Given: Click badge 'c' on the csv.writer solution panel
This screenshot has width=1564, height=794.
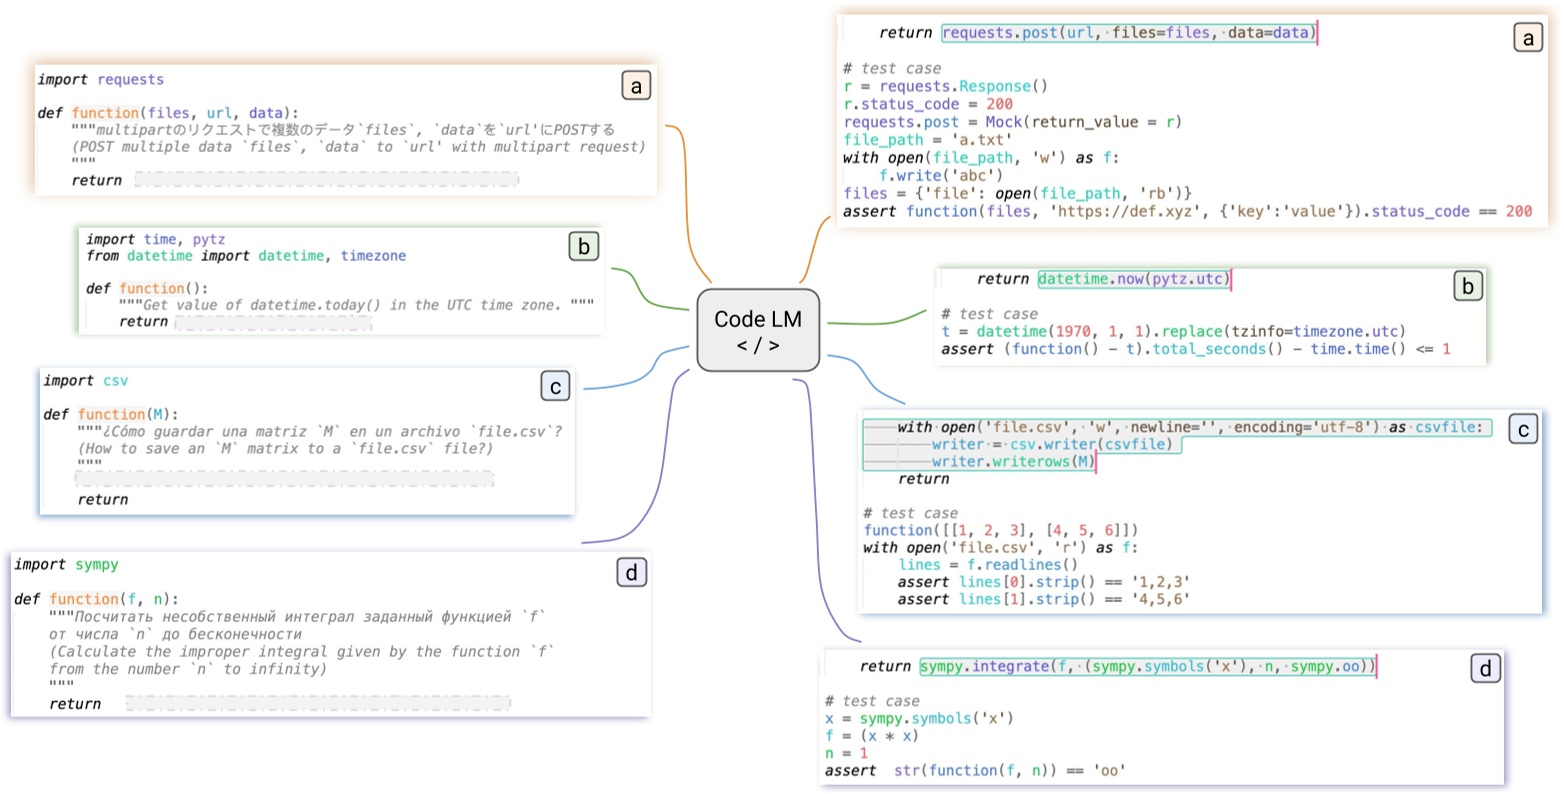Looking at the screenshot, I should (1523, 429).
